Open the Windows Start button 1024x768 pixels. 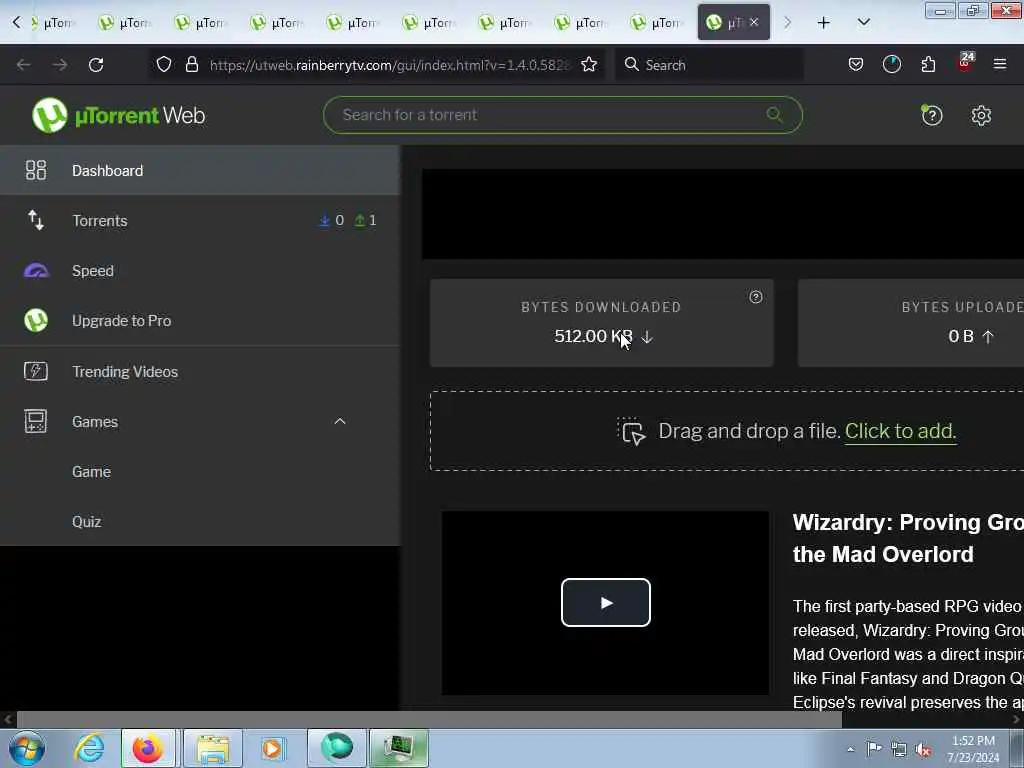coord(27,748)
